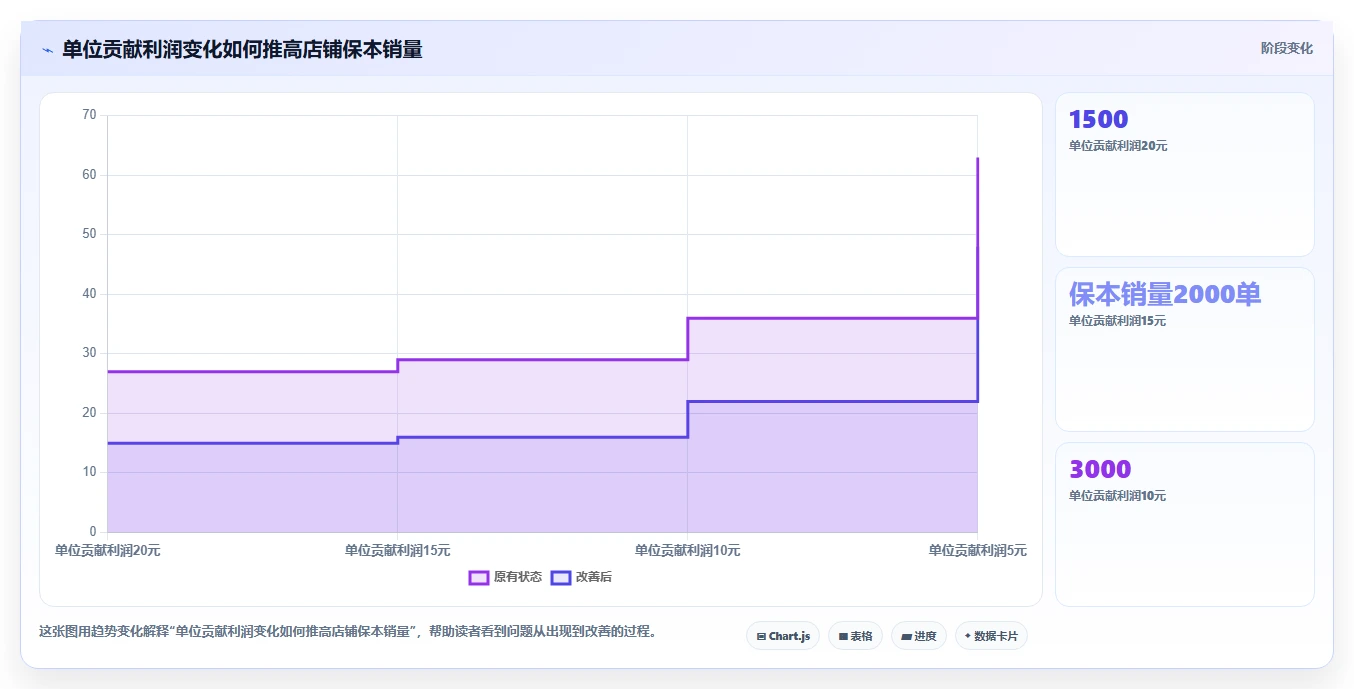
Task: Toggle the 改善后 legend entry
Action: 581,577
